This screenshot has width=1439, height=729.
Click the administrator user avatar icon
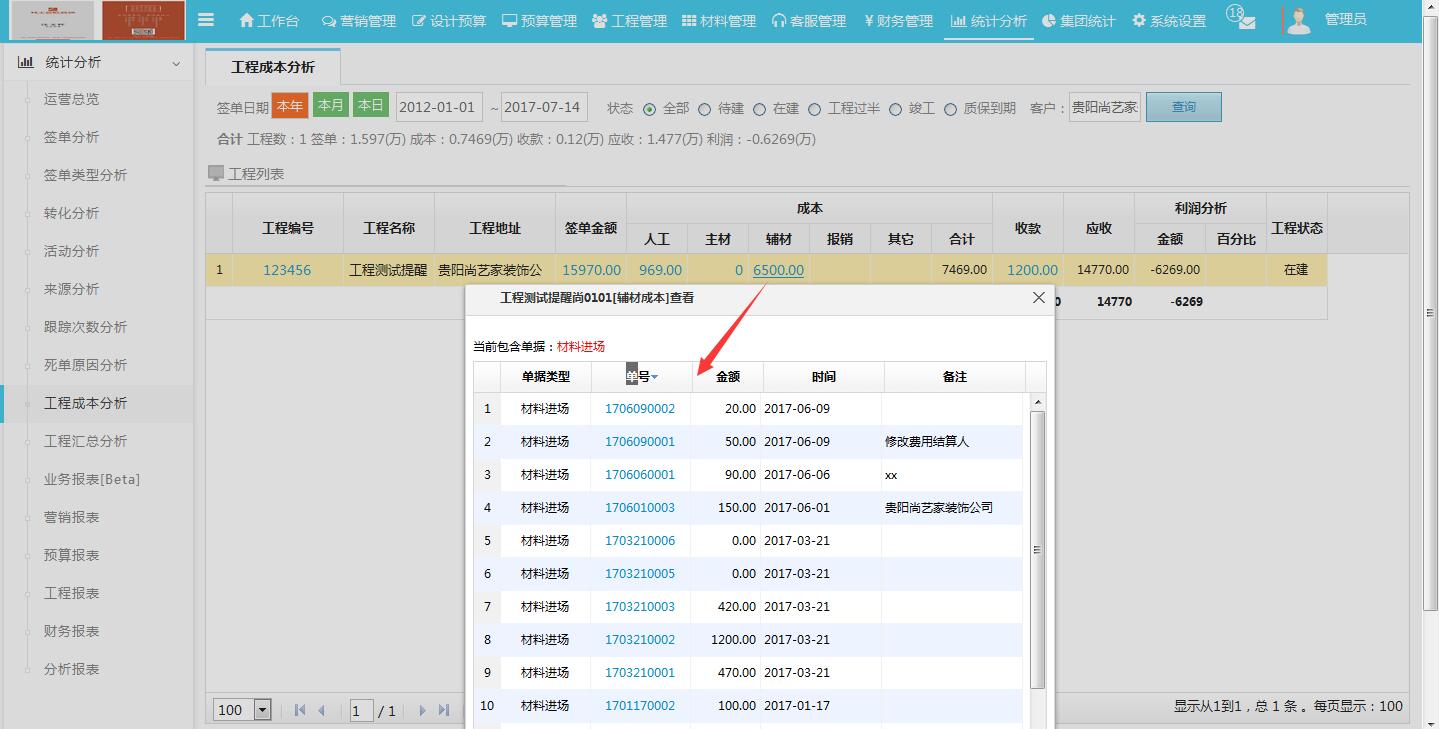pyautogui.click(x=1298, y=21)
